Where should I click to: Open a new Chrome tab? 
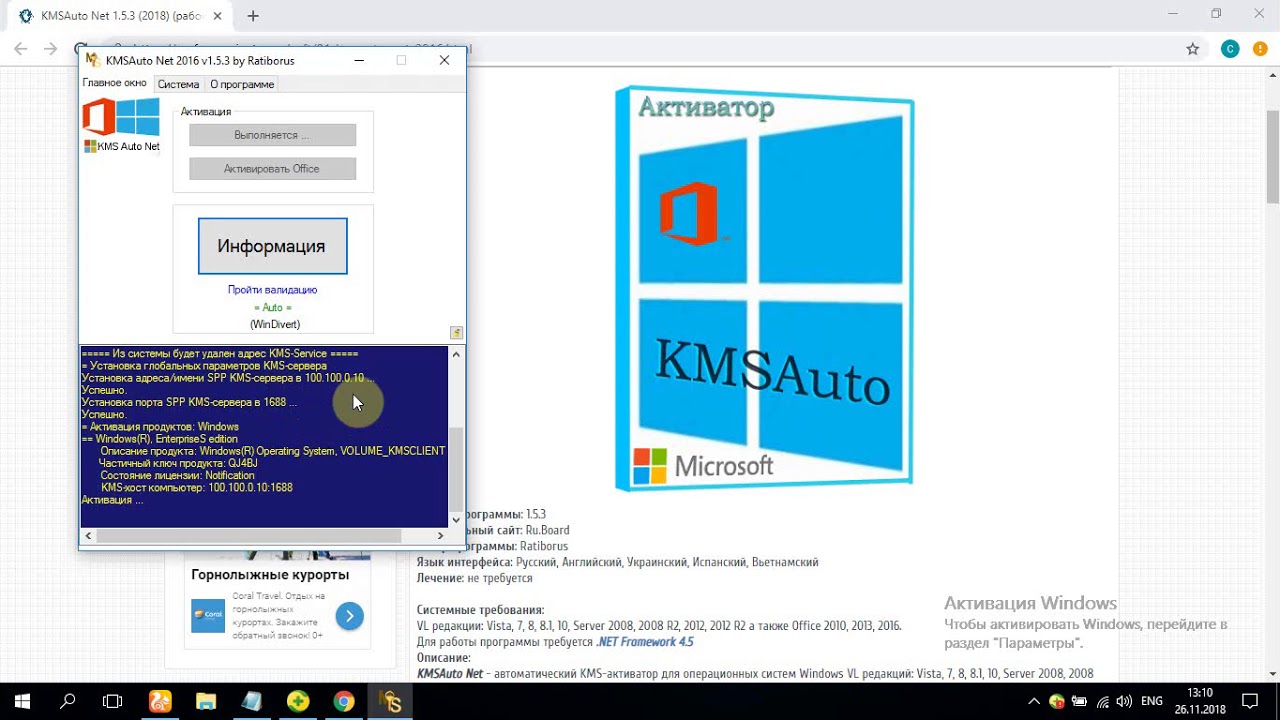coord(253,16)
